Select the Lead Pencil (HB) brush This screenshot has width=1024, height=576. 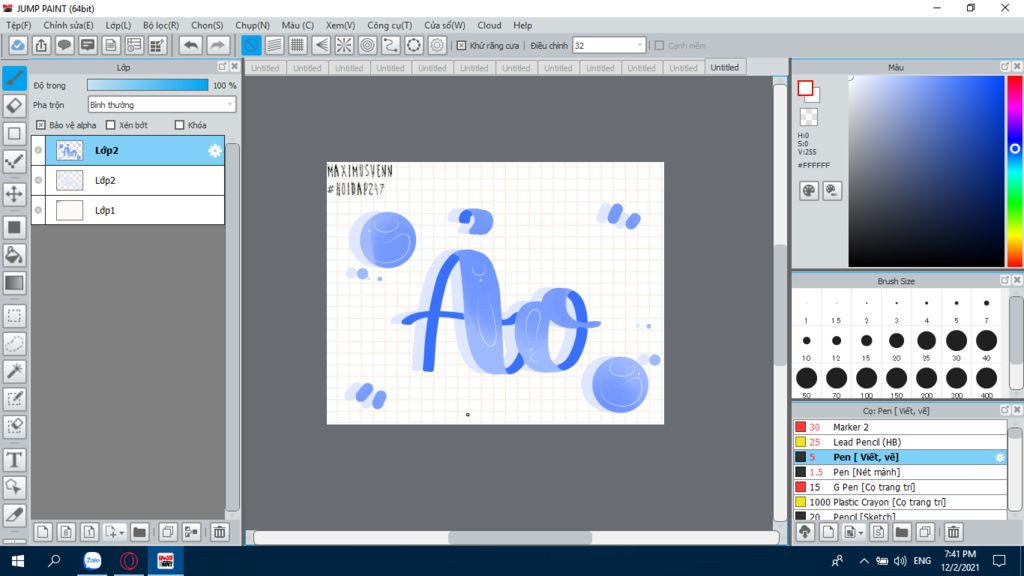(900, 442)
